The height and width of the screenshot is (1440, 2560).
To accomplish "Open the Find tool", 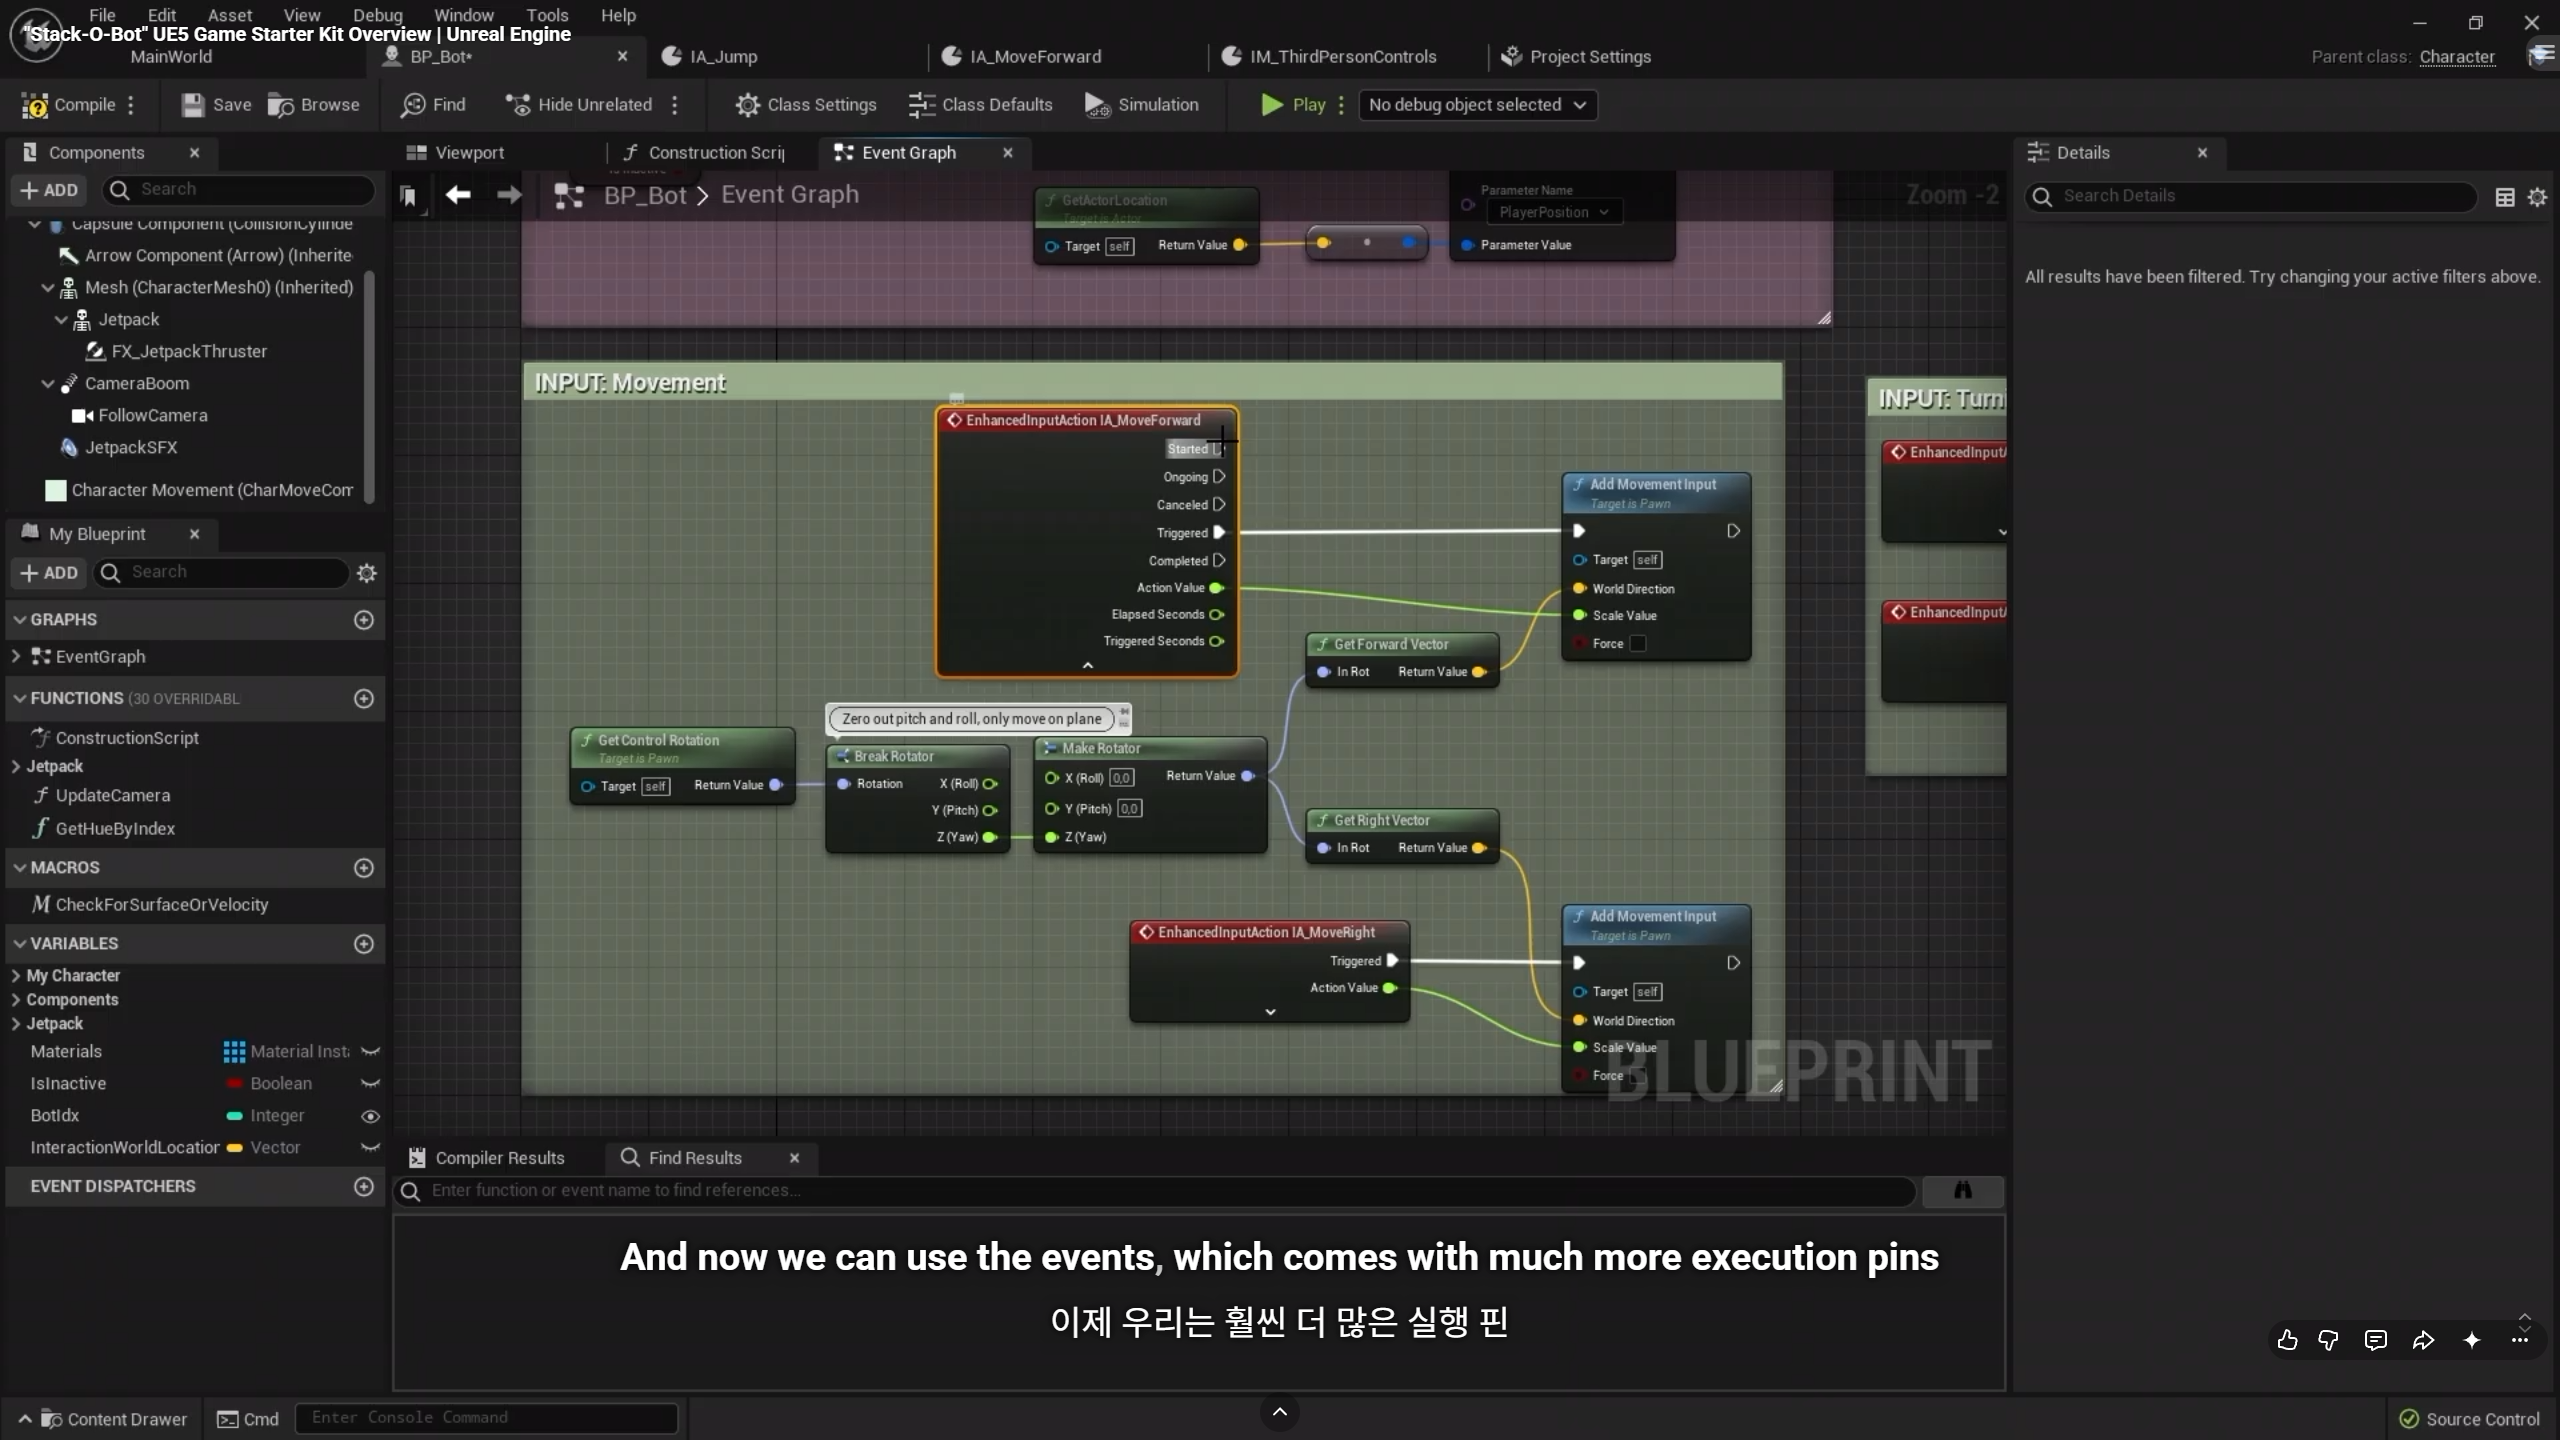I will [433, 105].
